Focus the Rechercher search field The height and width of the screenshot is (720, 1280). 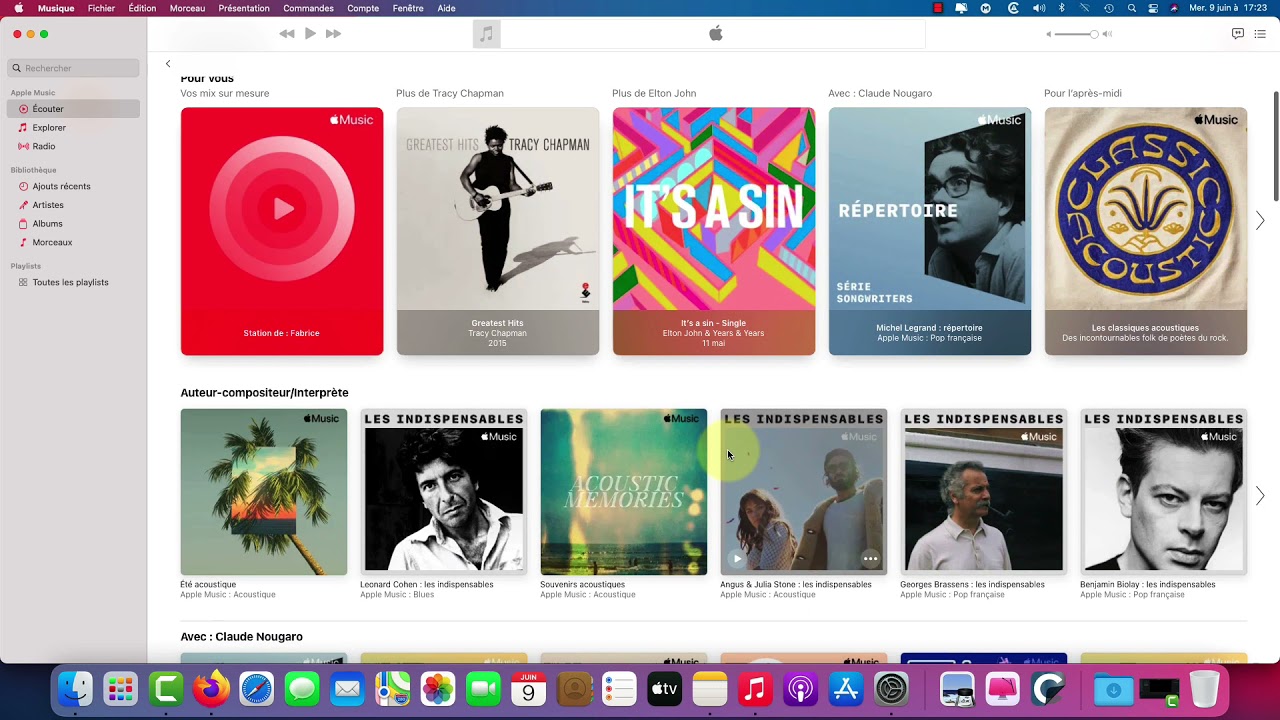(x=74, y=68)
